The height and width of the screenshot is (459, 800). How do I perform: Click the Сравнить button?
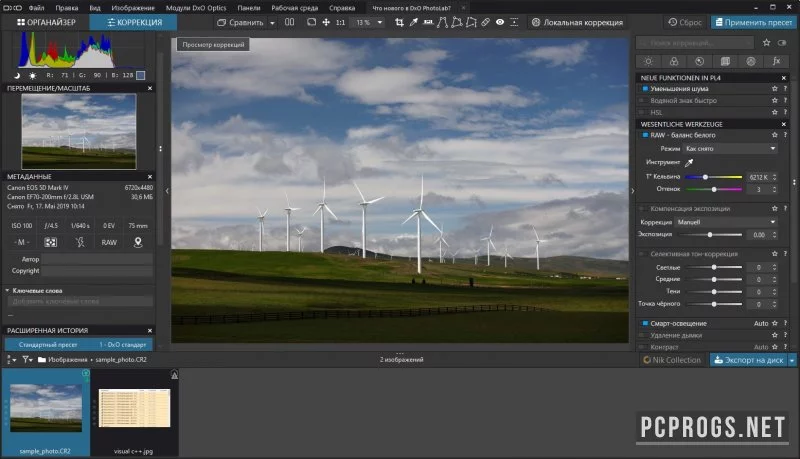tap(240, 22)
